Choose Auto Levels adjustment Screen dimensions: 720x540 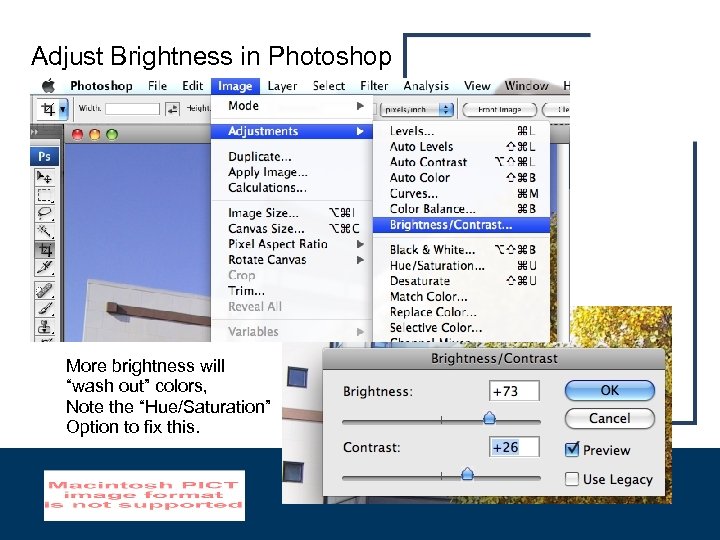click(x=461, y=147)
